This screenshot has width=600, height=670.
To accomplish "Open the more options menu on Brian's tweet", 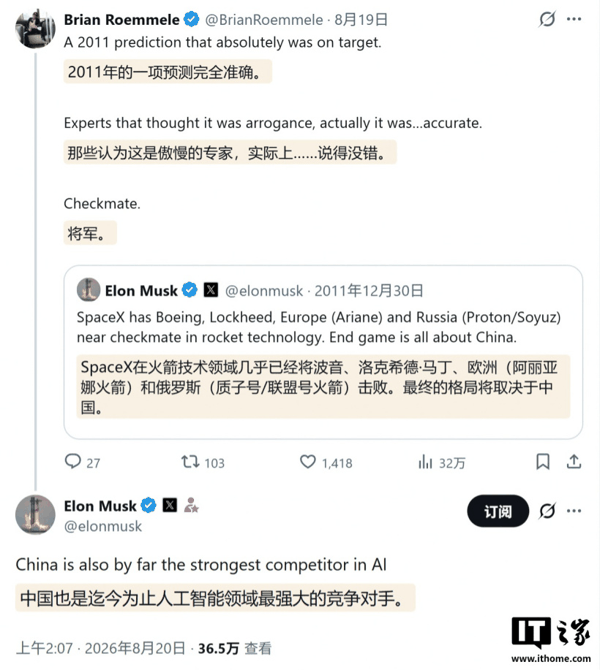I will (x=574, y=19).
